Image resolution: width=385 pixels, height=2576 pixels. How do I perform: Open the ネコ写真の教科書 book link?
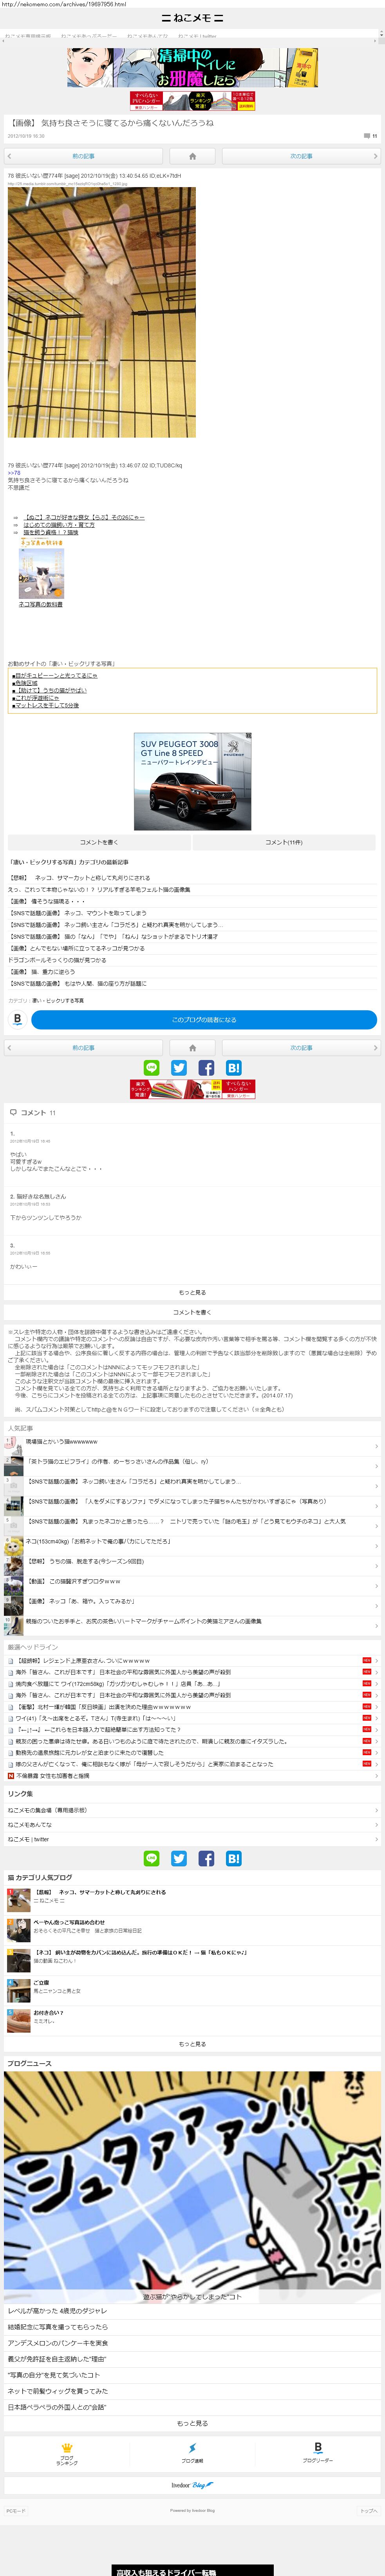41,604
